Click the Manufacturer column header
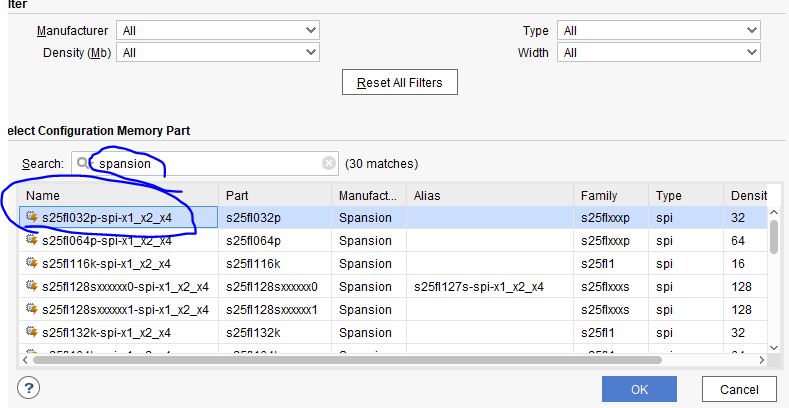Image resolution: width=789 pixels, height=408 pixels. (369, 195)
